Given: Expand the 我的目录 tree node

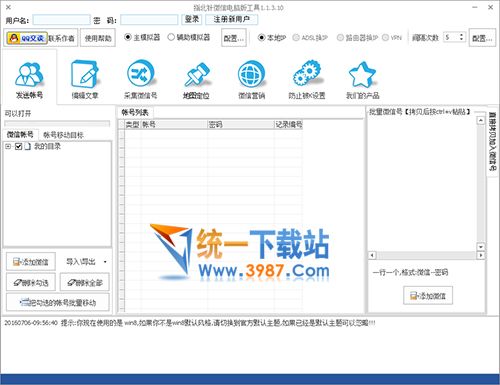Looking at the screenshot, I should 8,146.
